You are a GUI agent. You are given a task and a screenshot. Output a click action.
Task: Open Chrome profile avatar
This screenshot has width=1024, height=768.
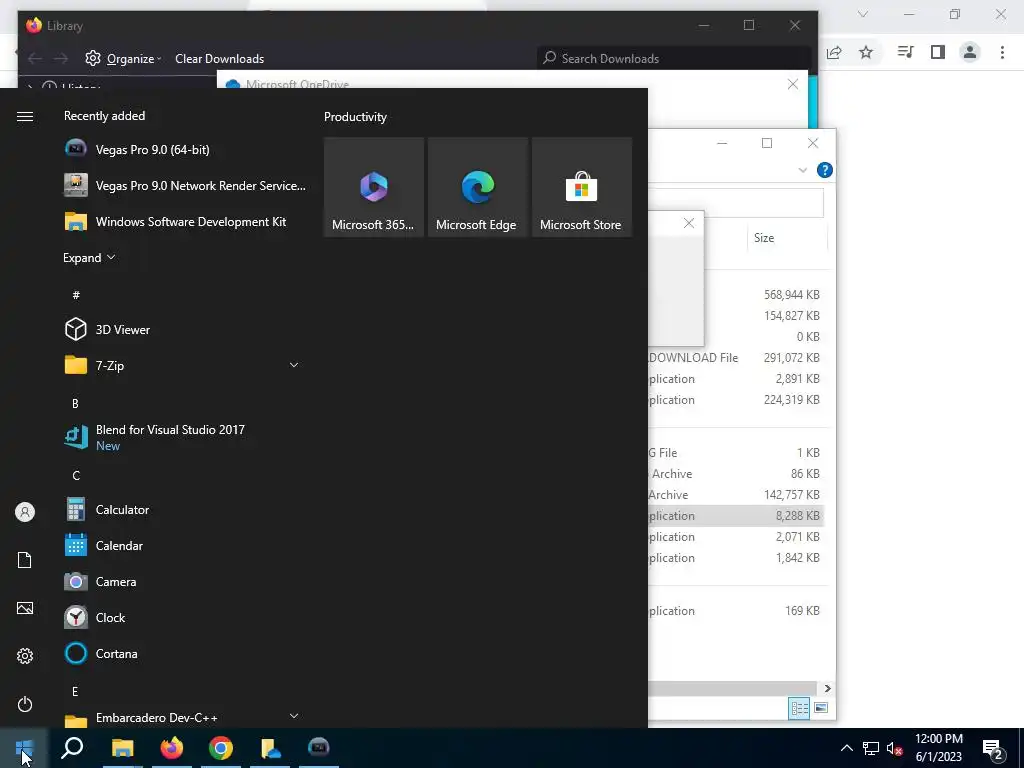(x=970, y=52)
